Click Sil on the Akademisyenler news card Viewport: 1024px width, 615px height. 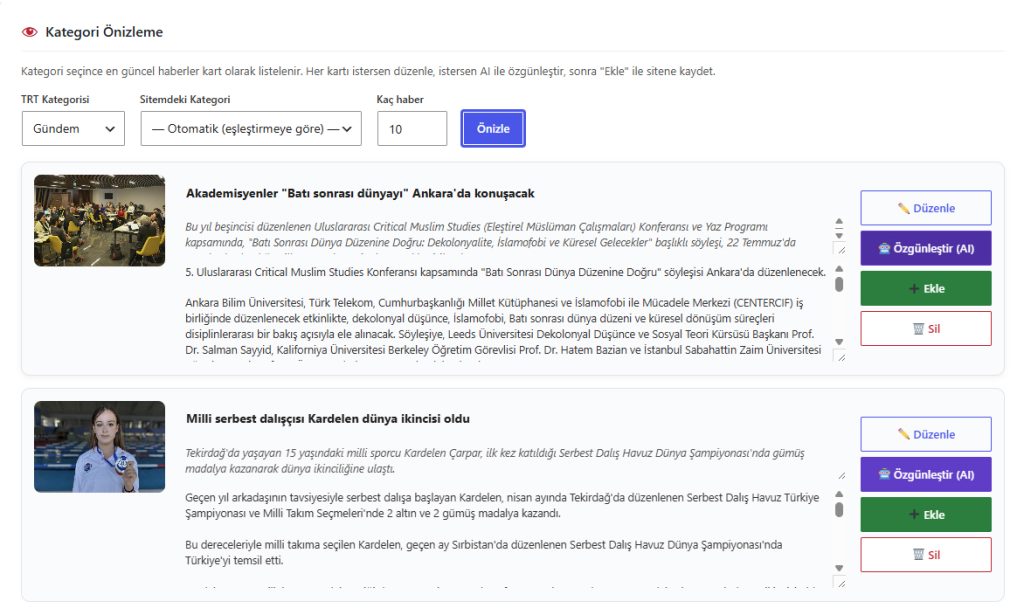[925, 329]
